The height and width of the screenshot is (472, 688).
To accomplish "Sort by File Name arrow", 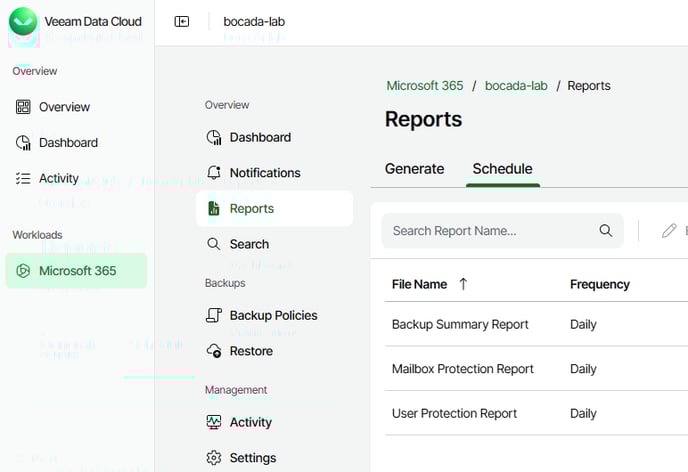I will click(x=463, y=284).
